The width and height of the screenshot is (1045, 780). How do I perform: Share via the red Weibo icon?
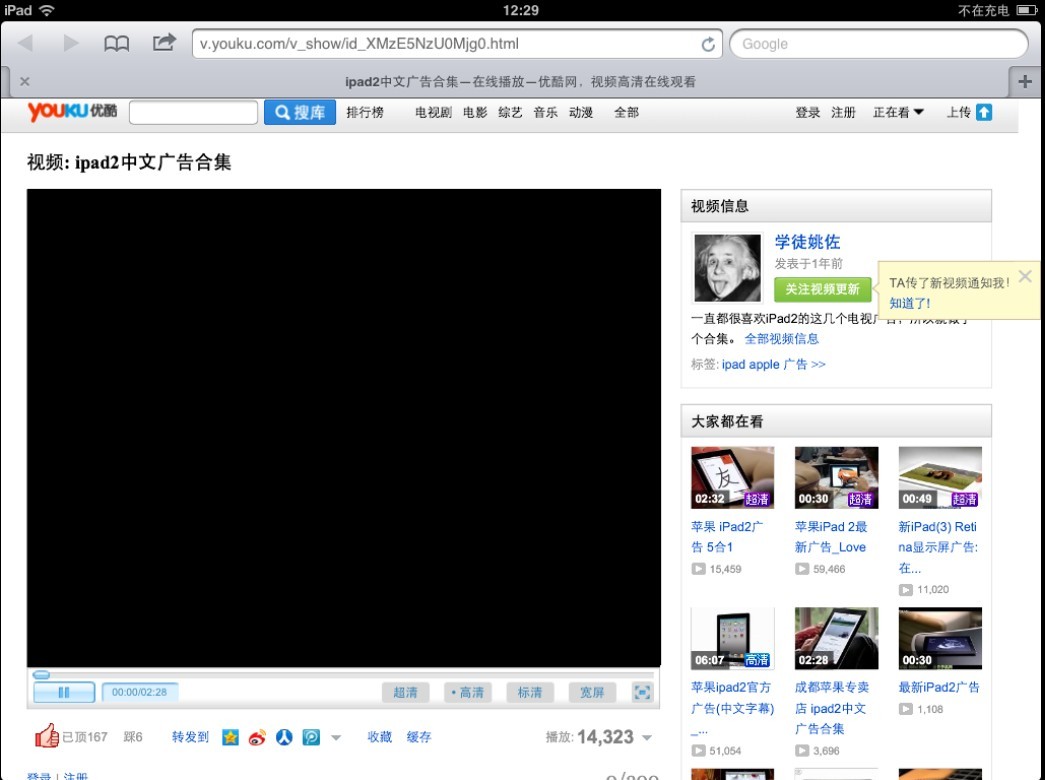click(257, 737)
